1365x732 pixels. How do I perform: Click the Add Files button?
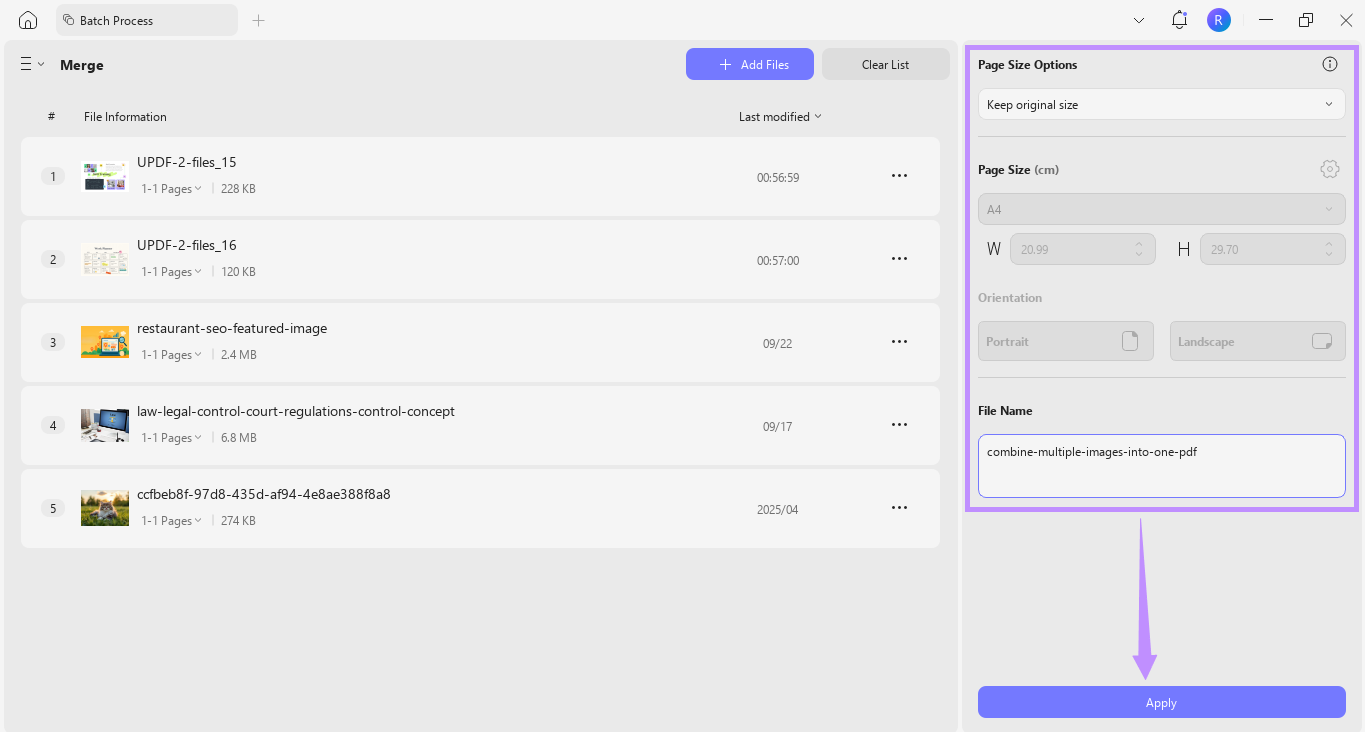[x=749, y=63]
